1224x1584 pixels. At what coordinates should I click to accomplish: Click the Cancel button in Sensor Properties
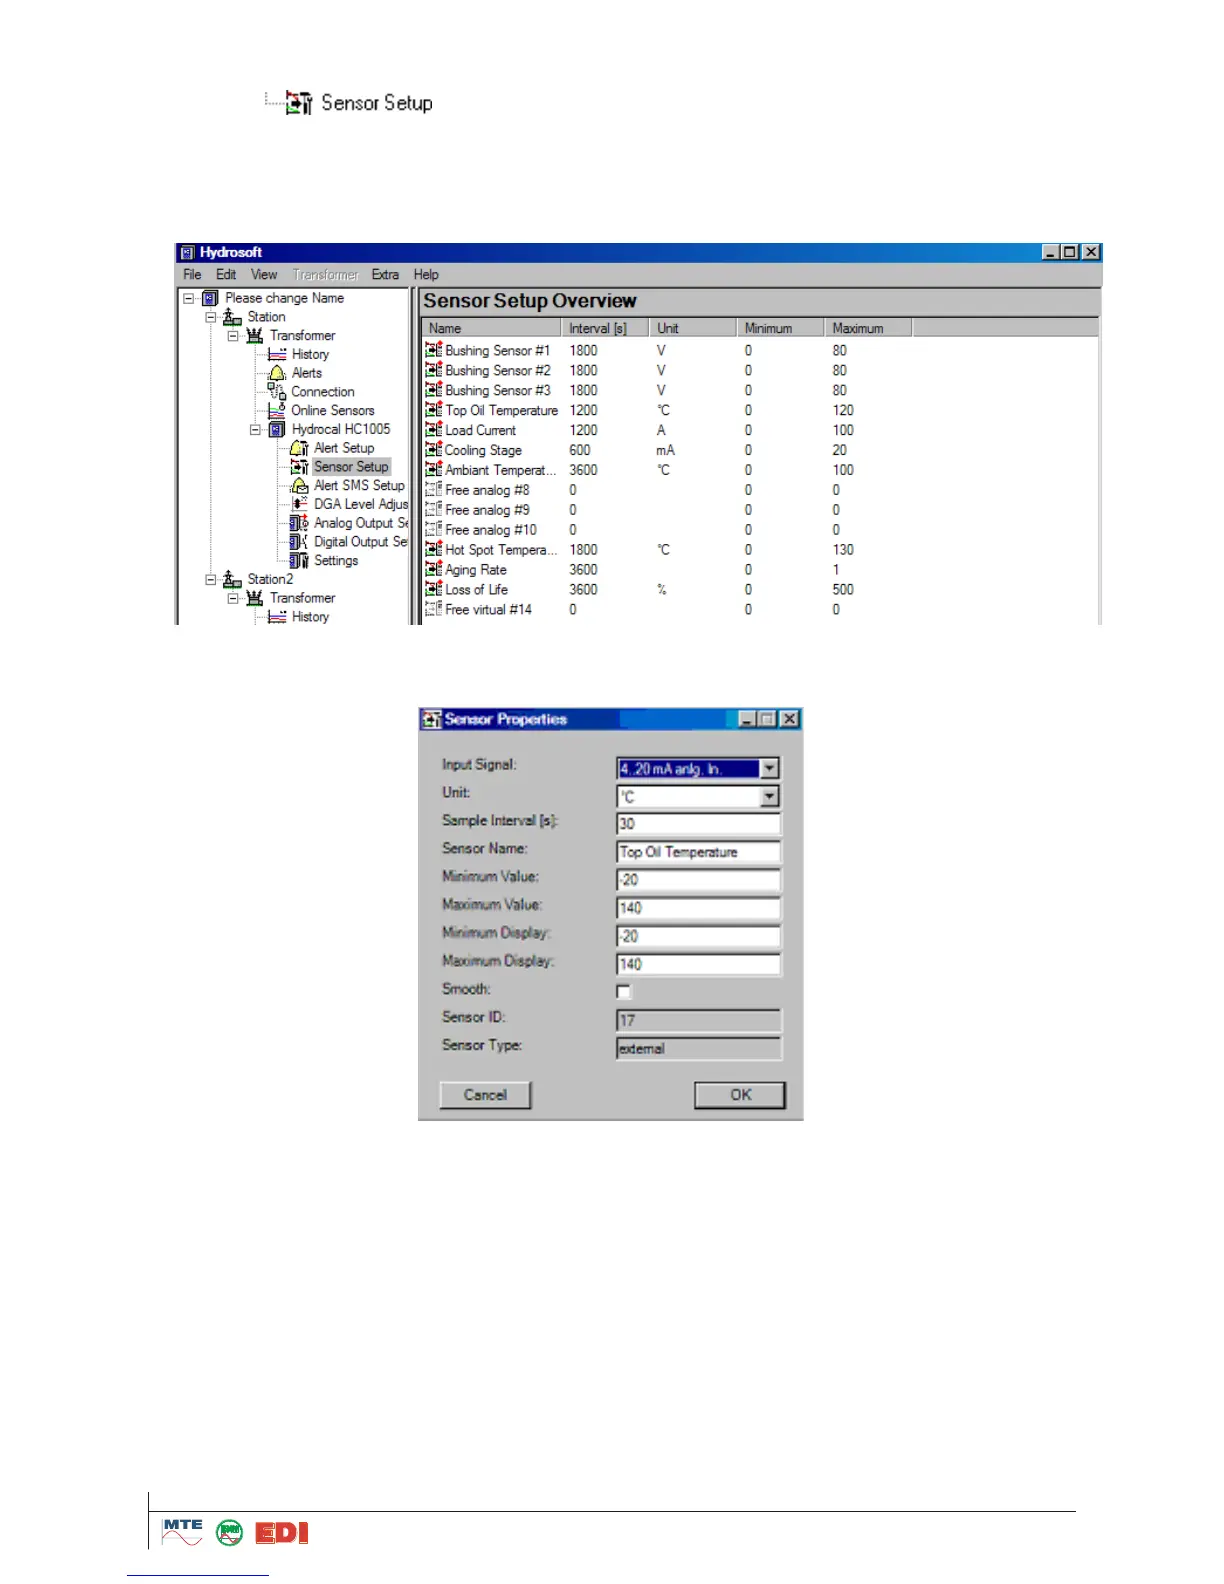coord(485,1095)
